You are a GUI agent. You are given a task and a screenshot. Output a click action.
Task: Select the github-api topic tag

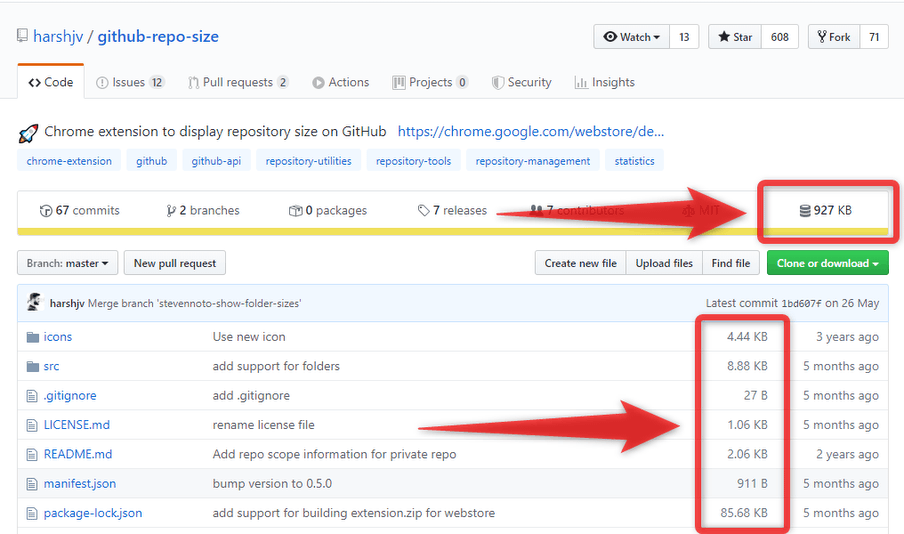(x=216, y=161)
